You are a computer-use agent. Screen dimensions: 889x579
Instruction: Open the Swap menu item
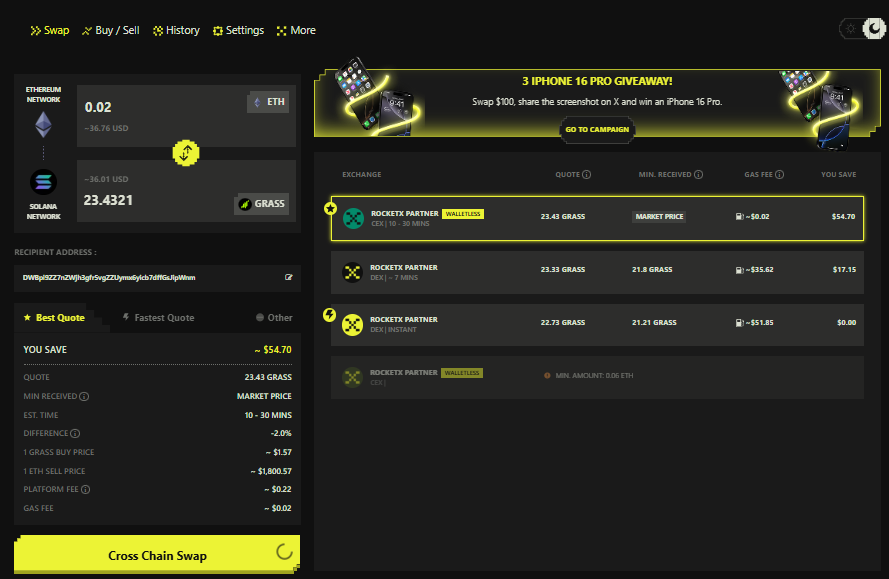[49, 31]
